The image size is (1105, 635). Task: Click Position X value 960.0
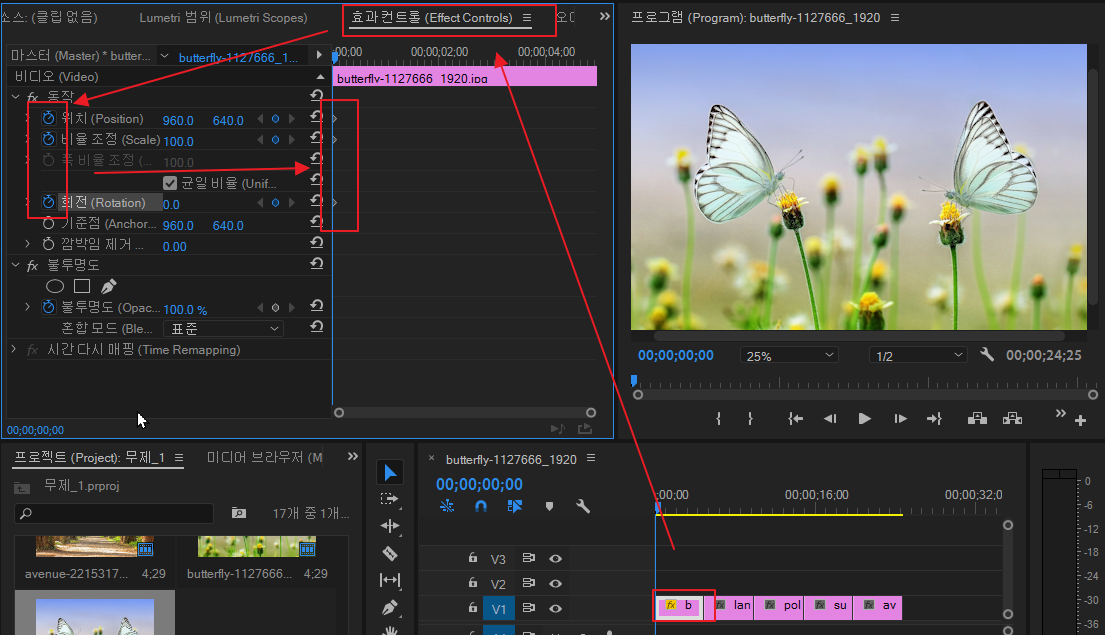(178, 121)
